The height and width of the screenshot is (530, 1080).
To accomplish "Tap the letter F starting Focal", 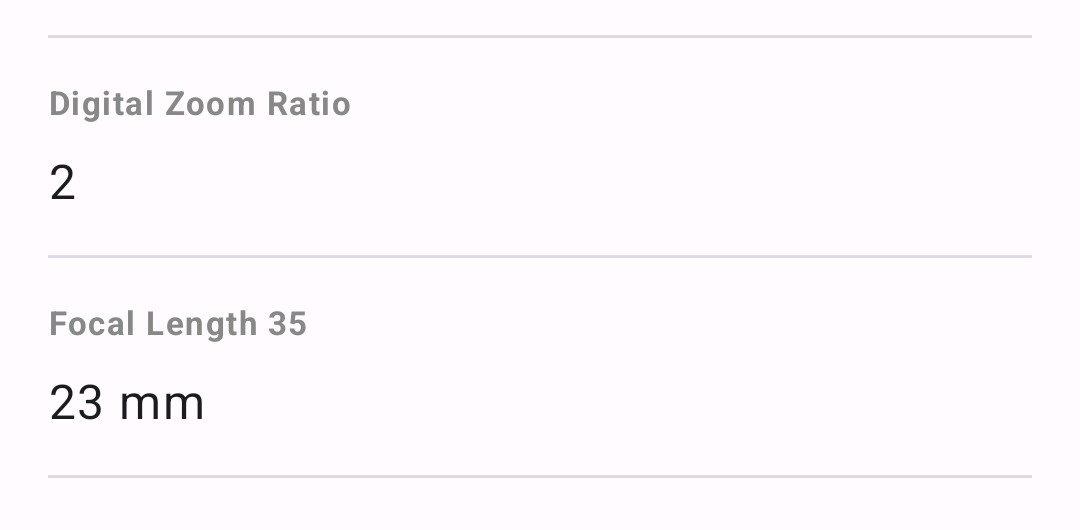I will pyautogui.click(x=57, y=324).
